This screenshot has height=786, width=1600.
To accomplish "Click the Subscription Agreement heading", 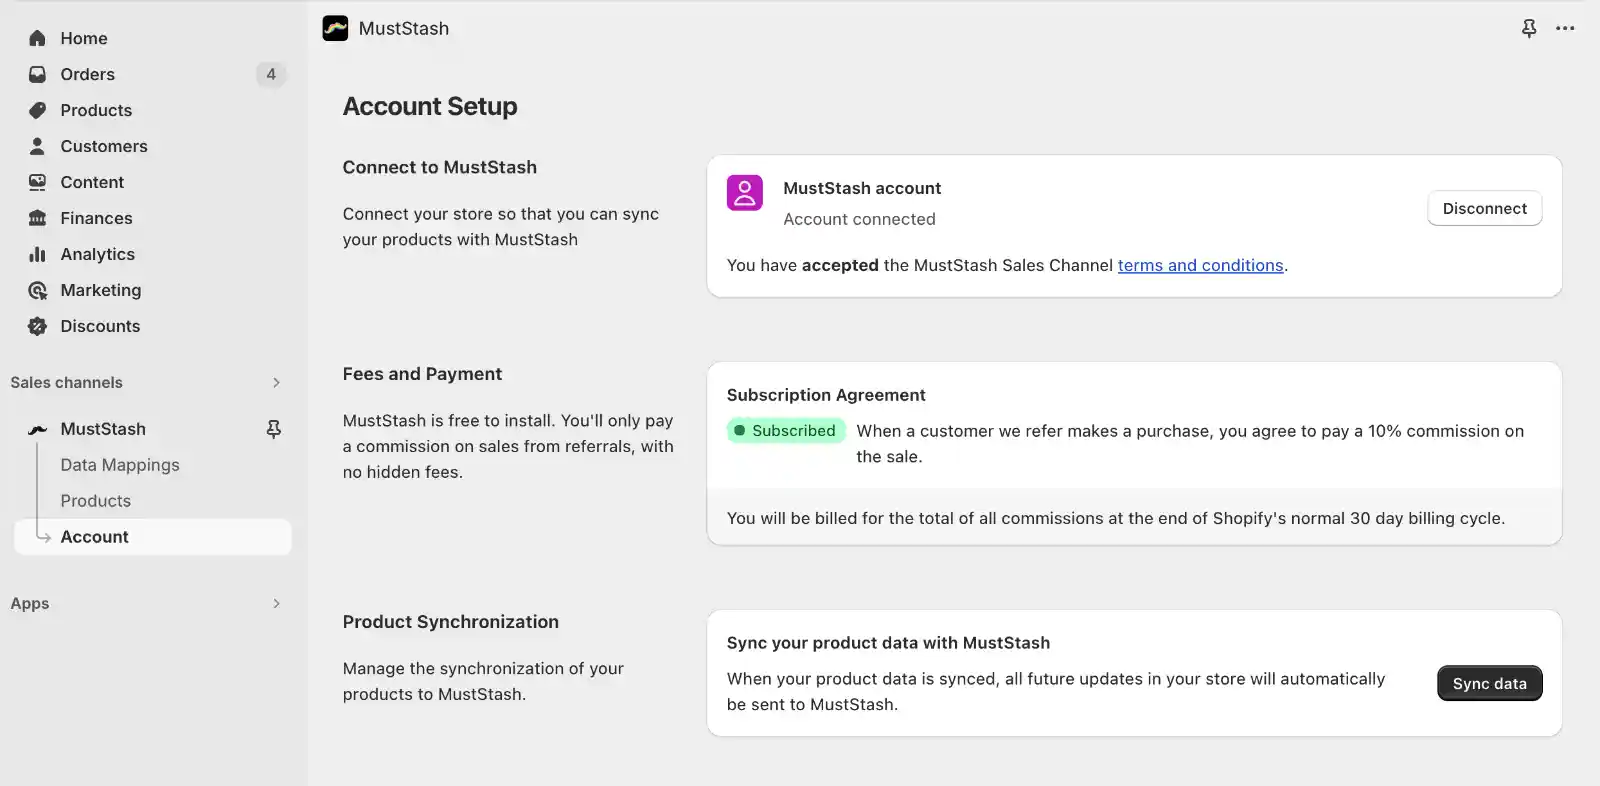I will (826, 395).
